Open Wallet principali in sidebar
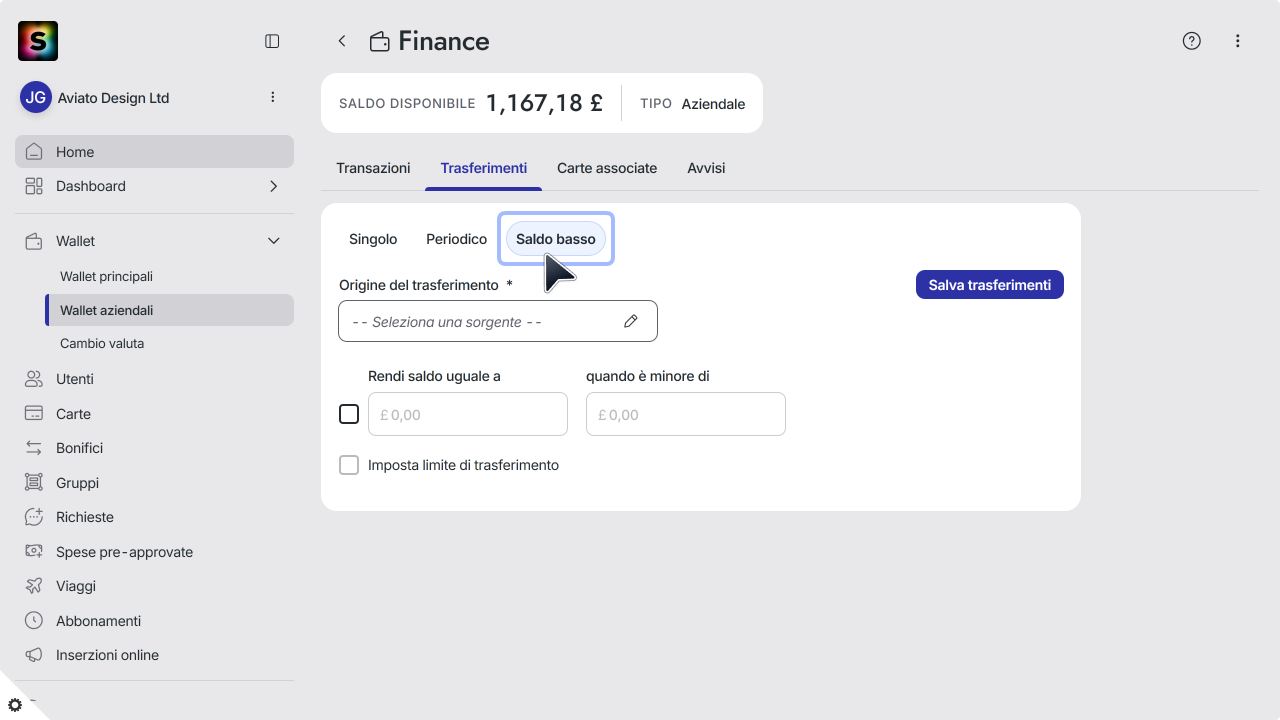This screenshot has height=720, width=1280. (x=106, y=276)
